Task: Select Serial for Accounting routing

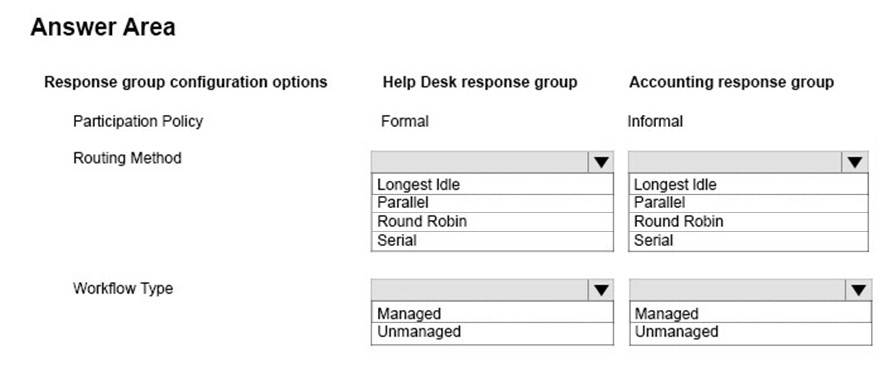Action: 749,241
